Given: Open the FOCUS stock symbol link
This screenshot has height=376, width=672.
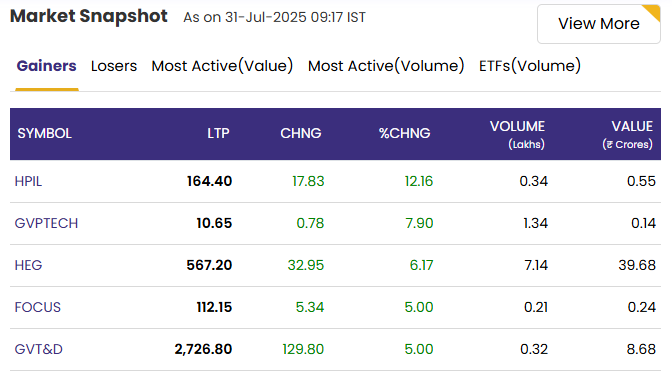Looking at the screenshot, I should [x=38, y=307].
